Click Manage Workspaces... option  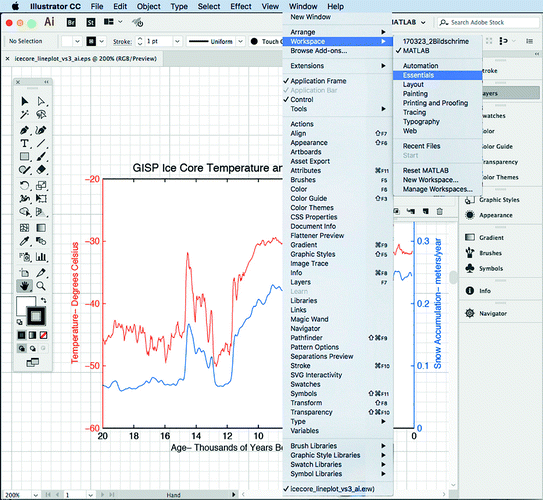pyautogui.click(x=438, y=189)
